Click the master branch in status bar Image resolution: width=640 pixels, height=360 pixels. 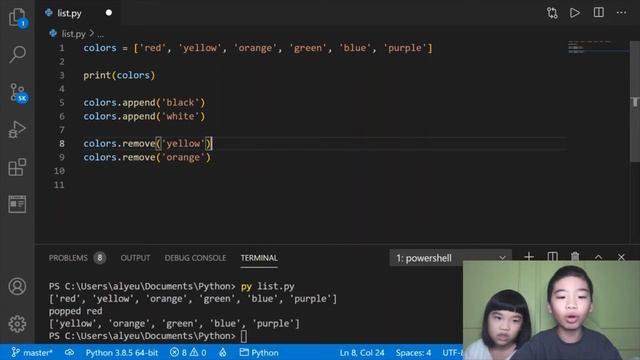click(x=32, y=353)
